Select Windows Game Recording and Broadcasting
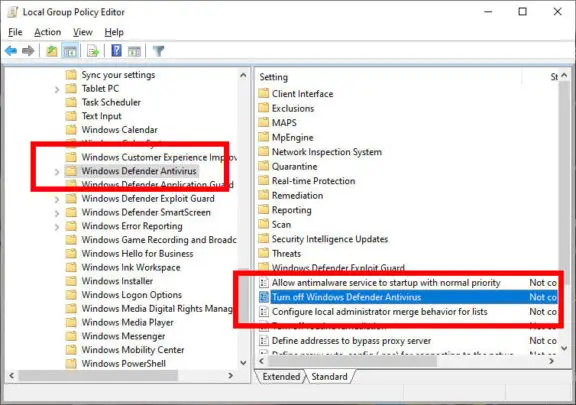The image size is (576, 405). point(151,240)
